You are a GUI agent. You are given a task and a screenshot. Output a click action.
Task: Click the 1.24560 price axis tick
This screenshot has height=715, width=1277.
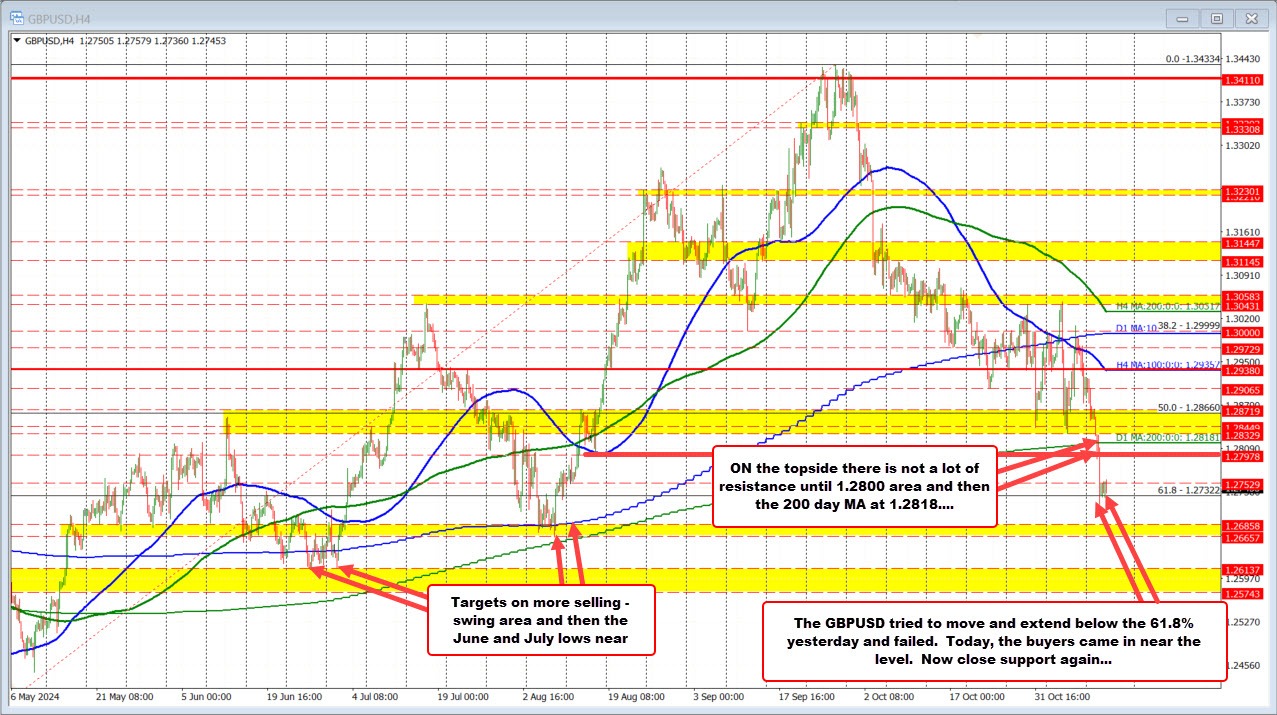(1243, 665)
